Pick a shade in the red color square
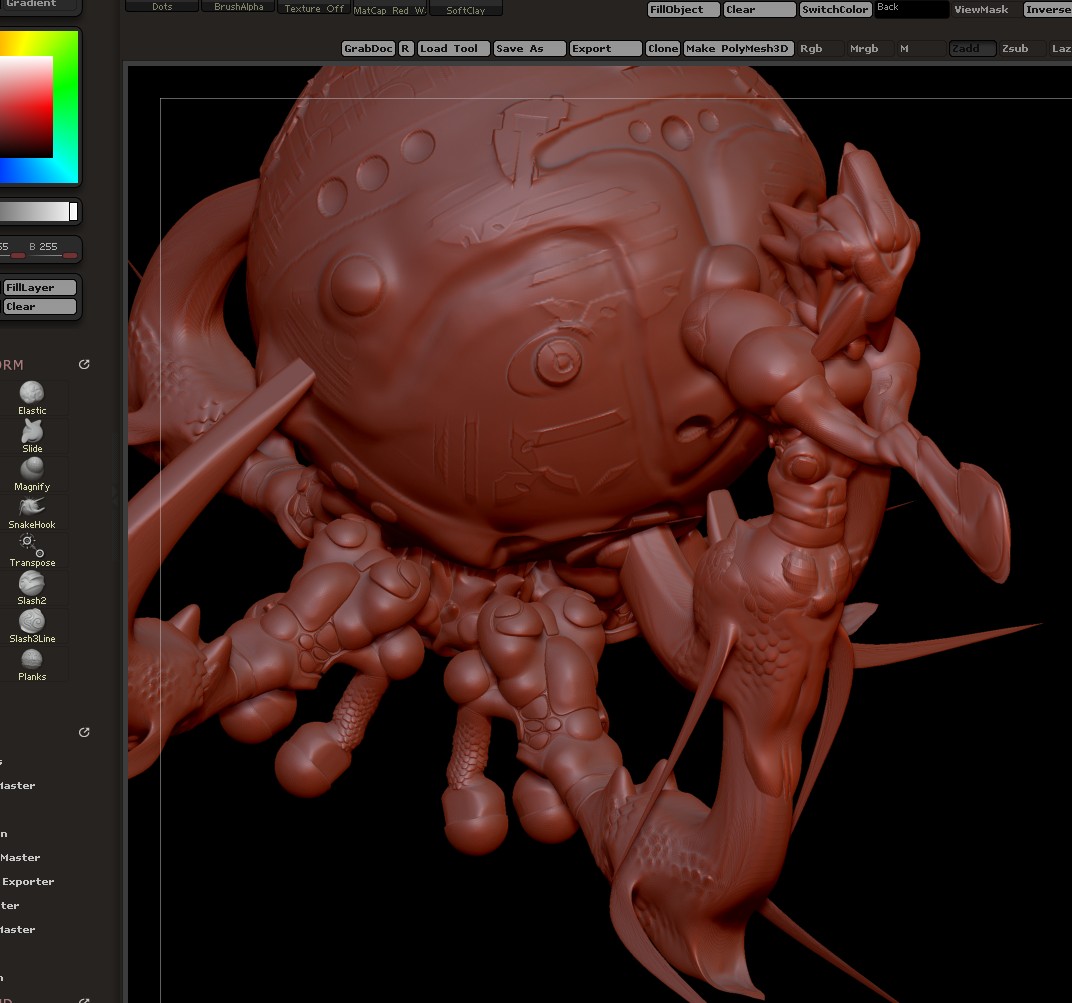Viewport: 1072px width, 1003px height. (26, 107)
